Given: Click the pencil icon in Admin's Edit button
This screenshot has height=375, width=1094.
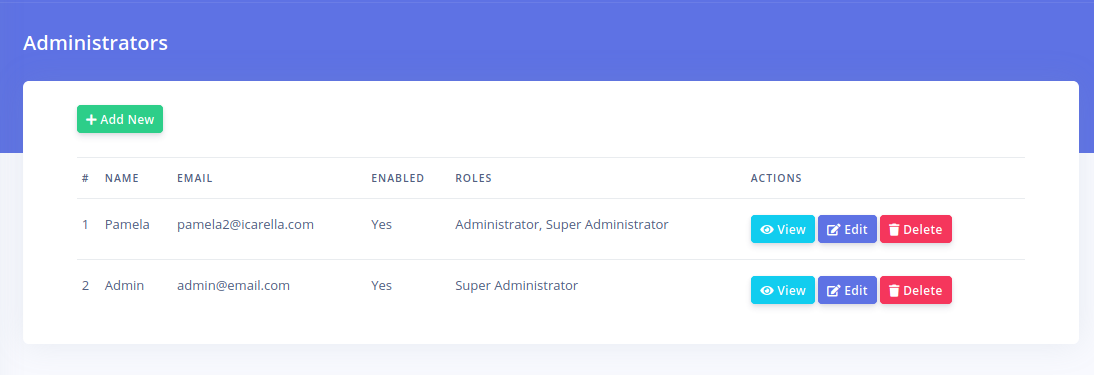Looking at the screenshot, I should coord(833,291).
